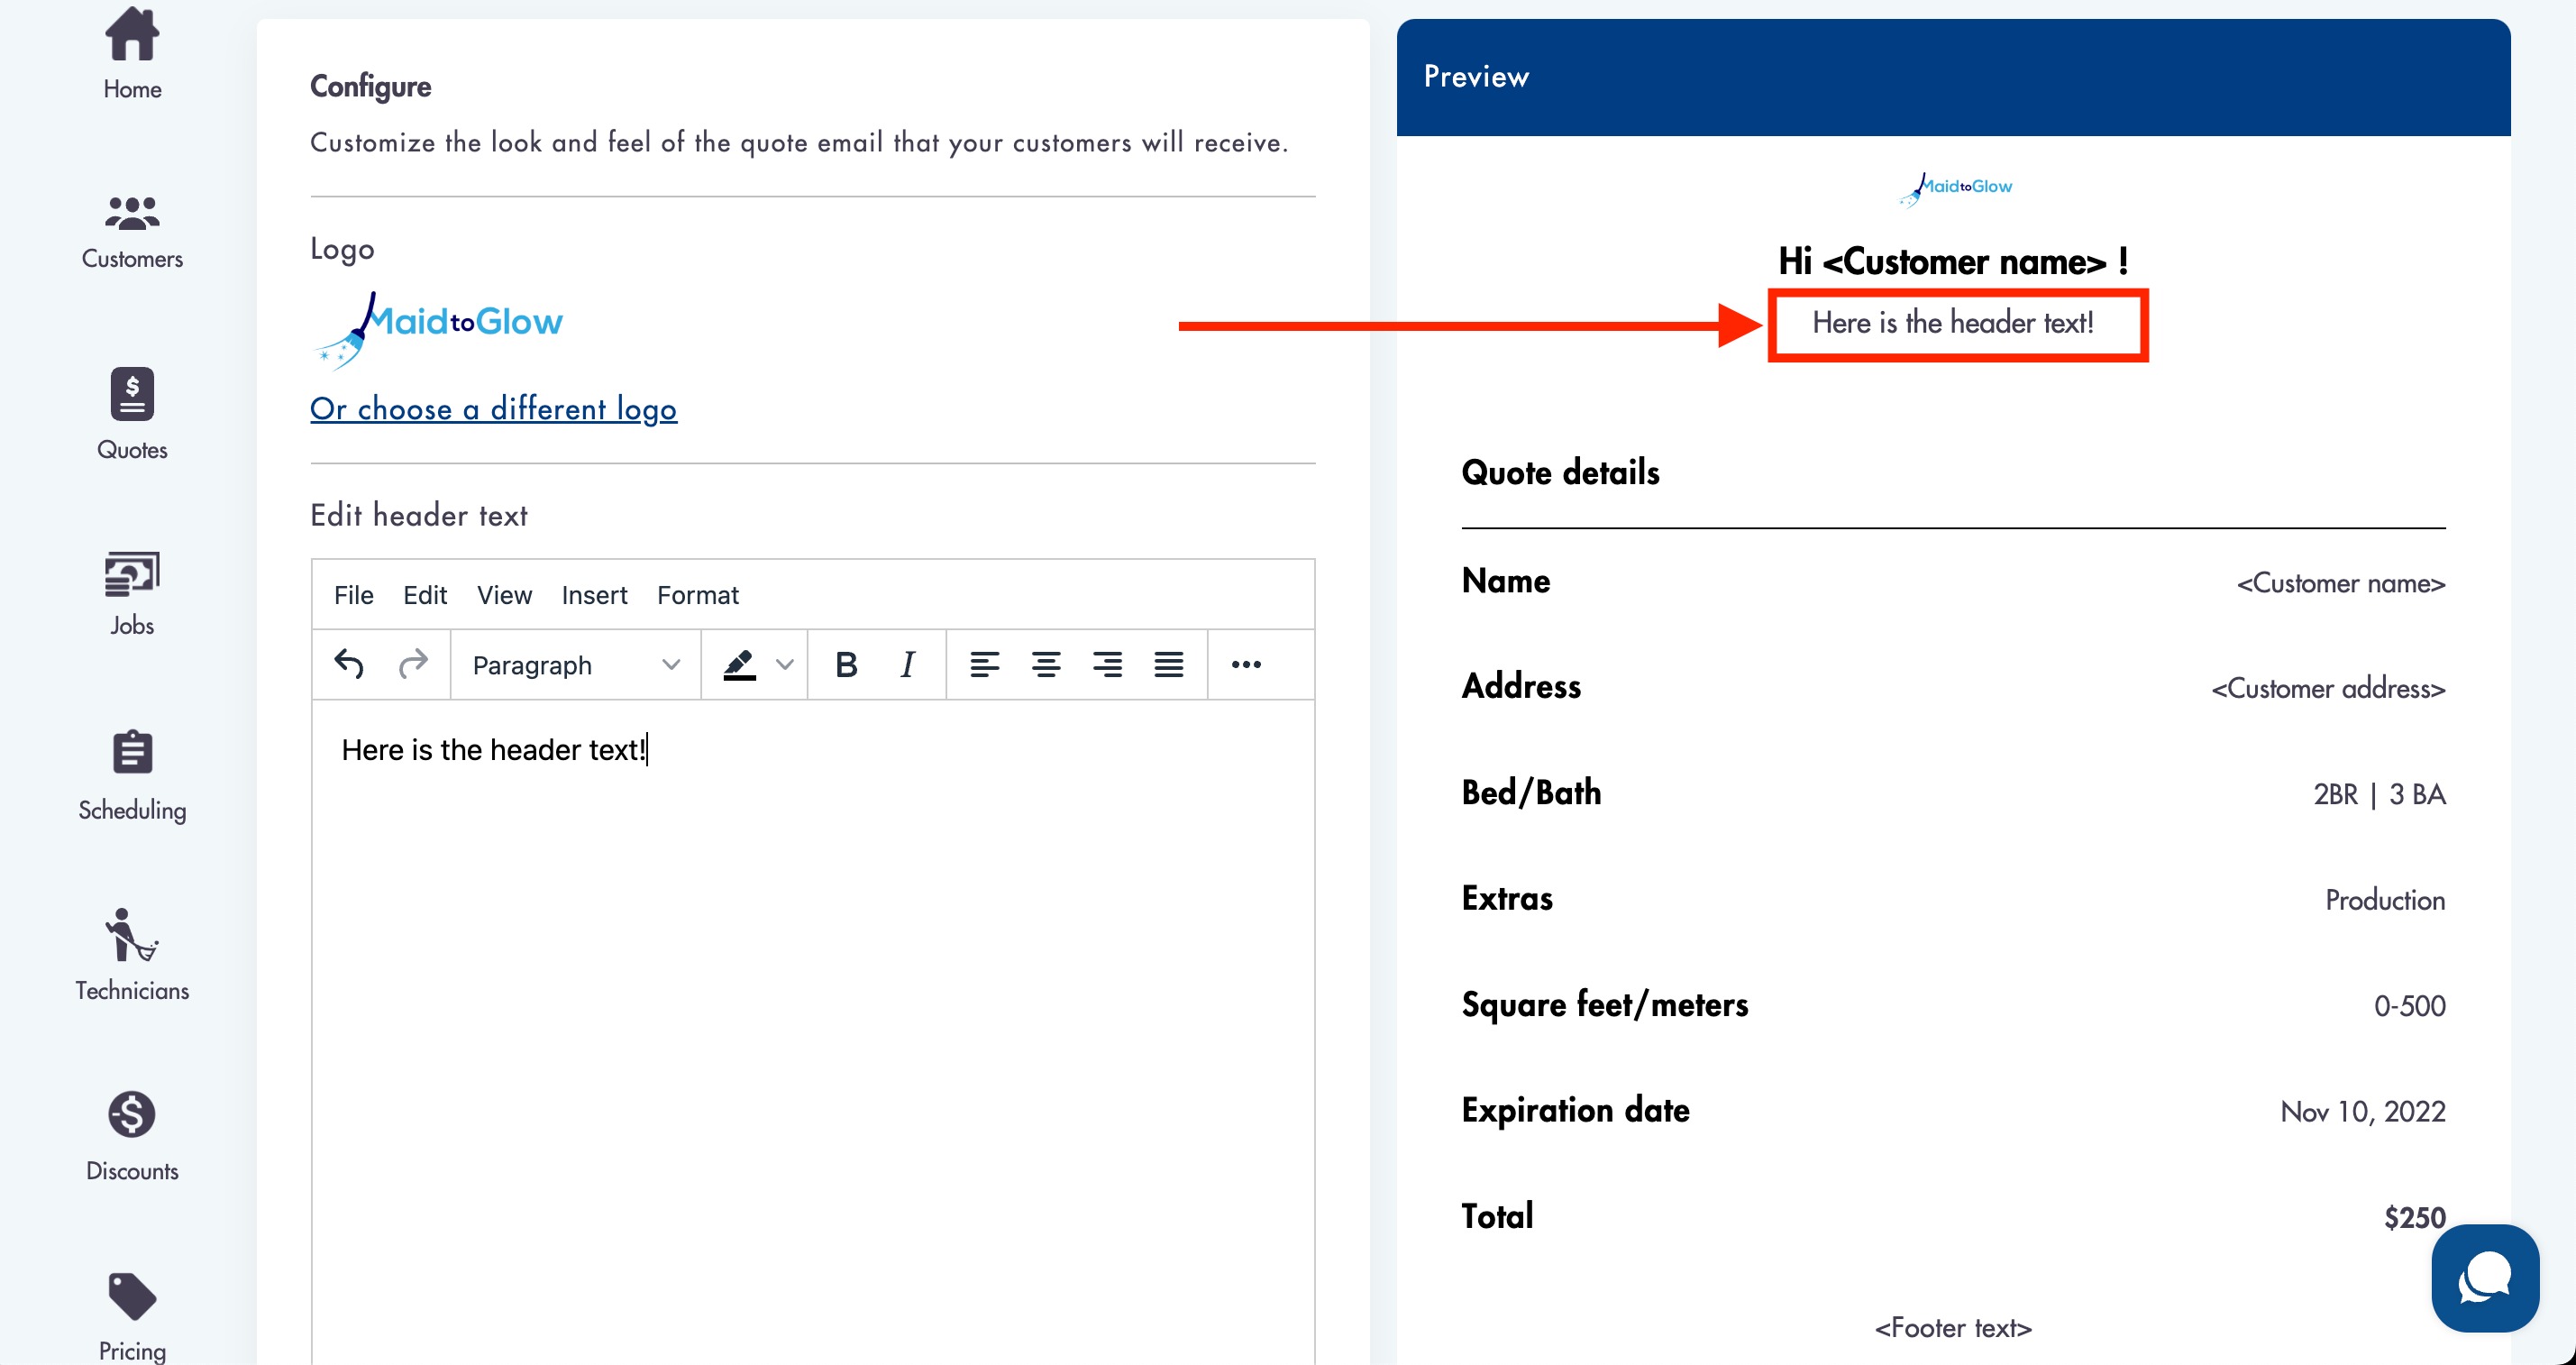
Task: Open the Pricing tag icon
Action: (132, 1296)
